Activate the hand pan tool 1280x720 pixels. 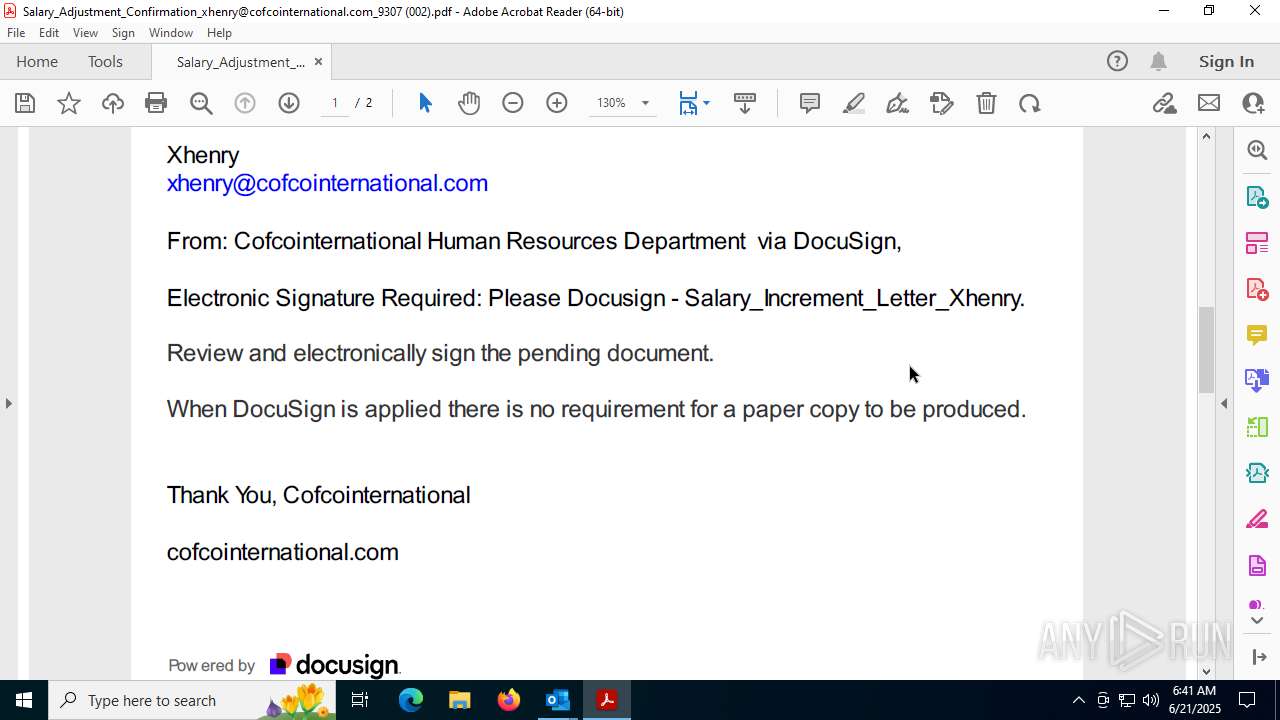[469, 103]
